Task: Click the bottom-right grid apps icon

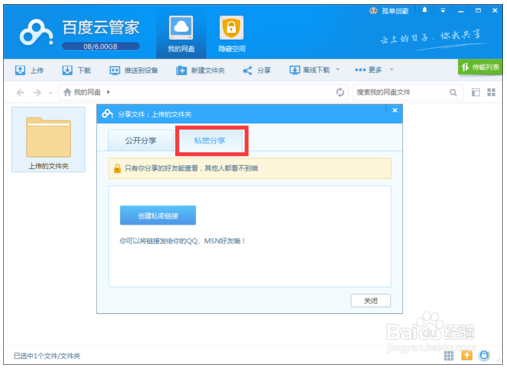Action: tap(449, 356)
